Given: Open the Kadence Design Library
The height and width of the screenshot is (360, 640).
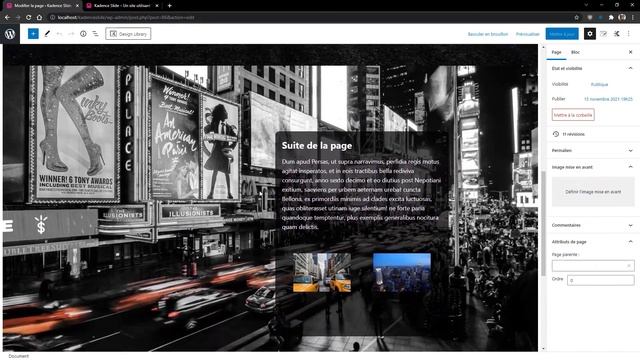Looking at the screenshot, I should click(128, 34).
